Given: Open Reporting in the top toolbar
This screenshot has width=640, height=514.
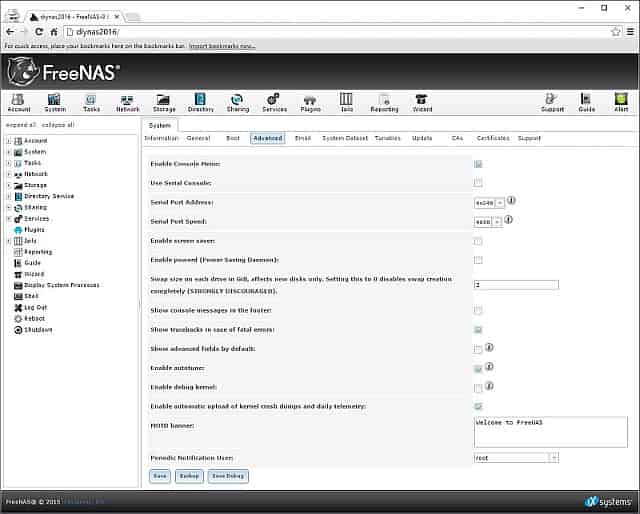Looking at the screenshot, I should click(x=383, y=102).
